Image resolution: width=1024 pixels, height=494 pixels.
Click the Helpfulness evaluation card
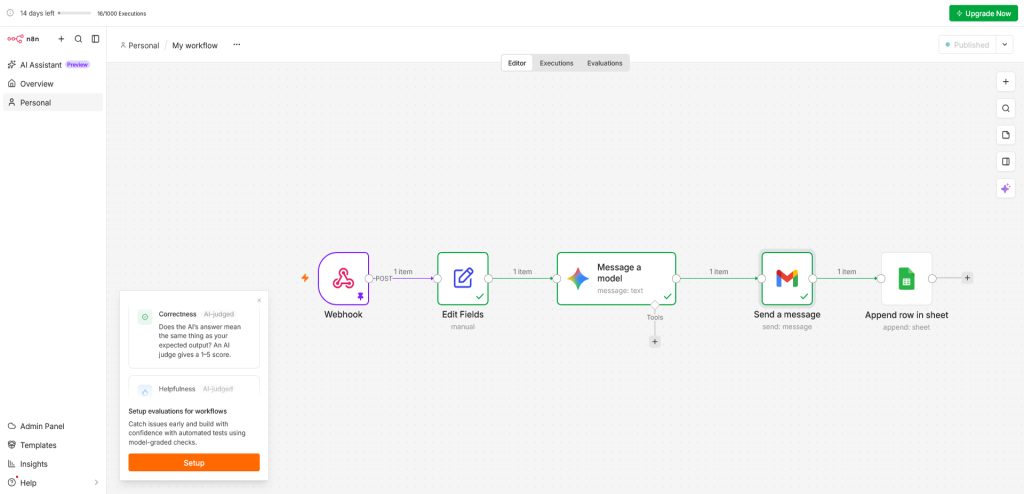pos(194,386)
